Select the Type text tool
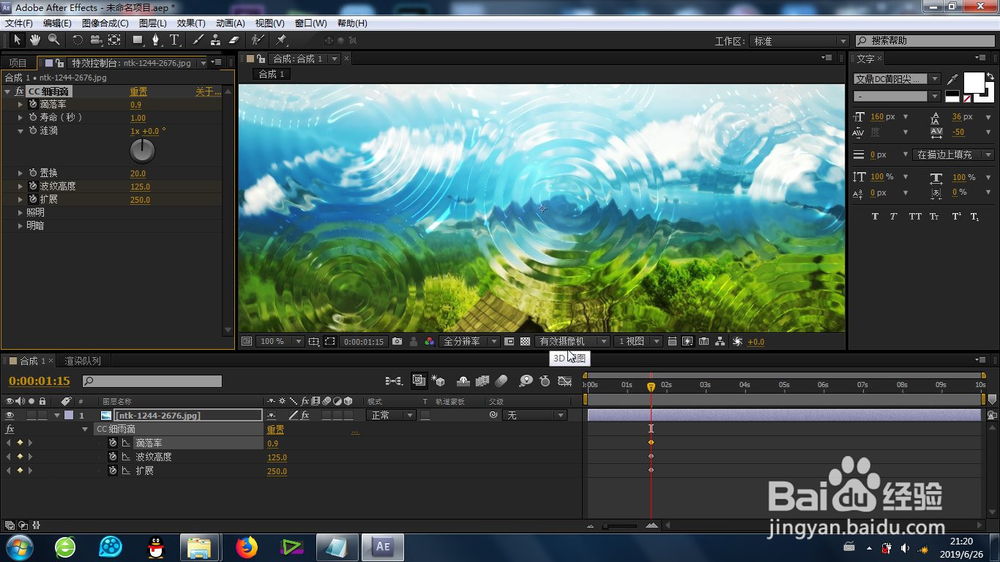This screenshot has width=1000, height=562. click(174, 40)
